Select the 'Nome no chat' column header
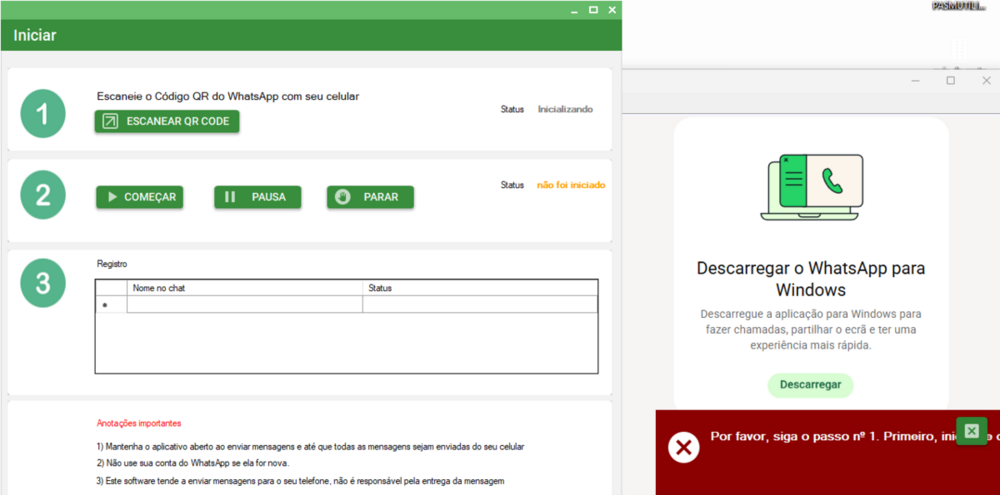The height and width of the screenshot is (495, 1000). (x=244, y=288)
